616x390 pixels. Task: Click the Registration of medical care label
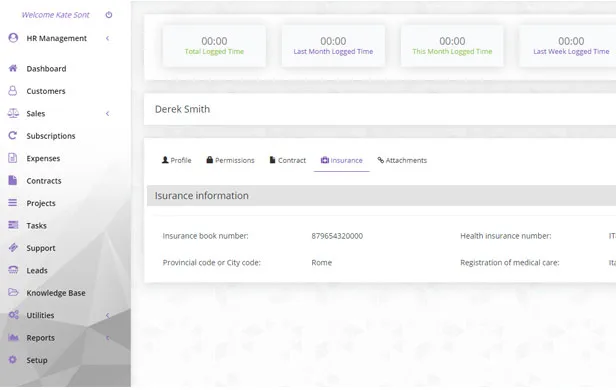[510, 262]
